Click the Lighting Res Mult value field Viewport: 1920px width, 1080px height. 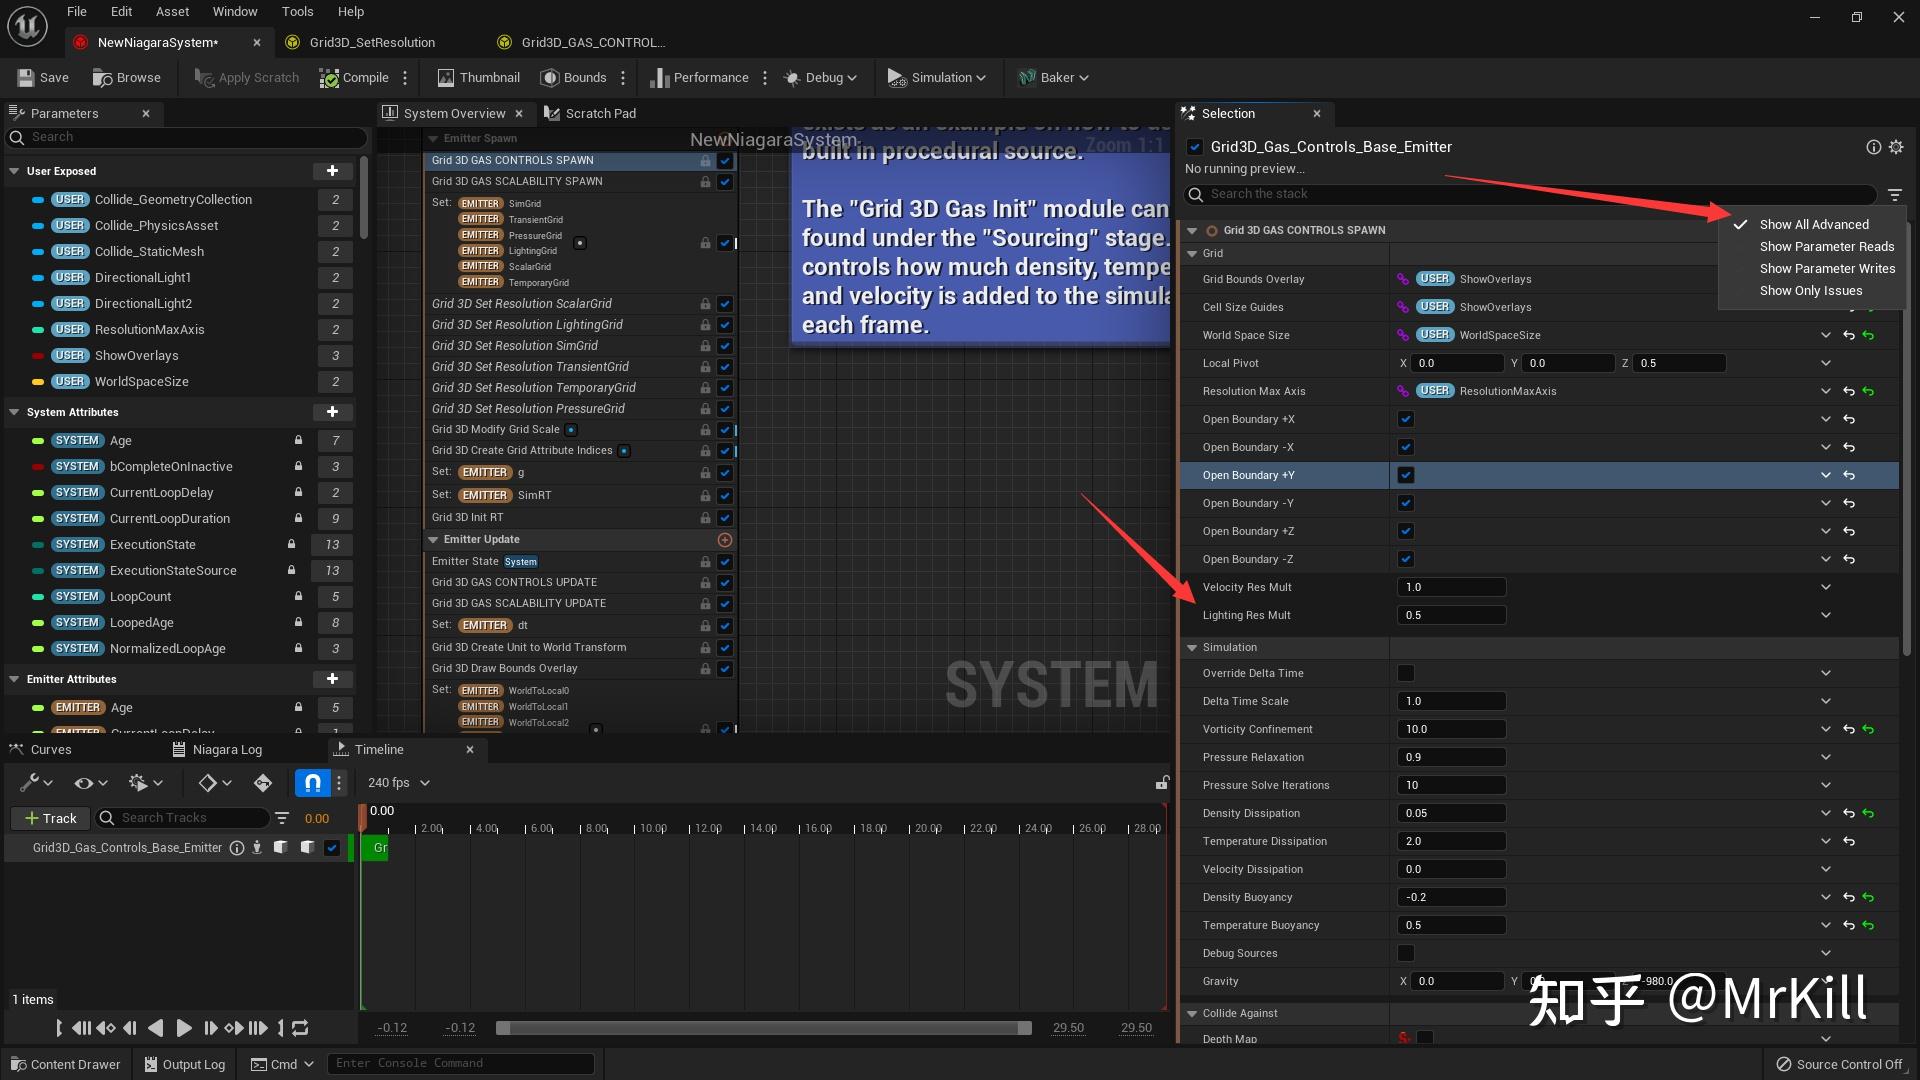click(x=1450, y=615)
